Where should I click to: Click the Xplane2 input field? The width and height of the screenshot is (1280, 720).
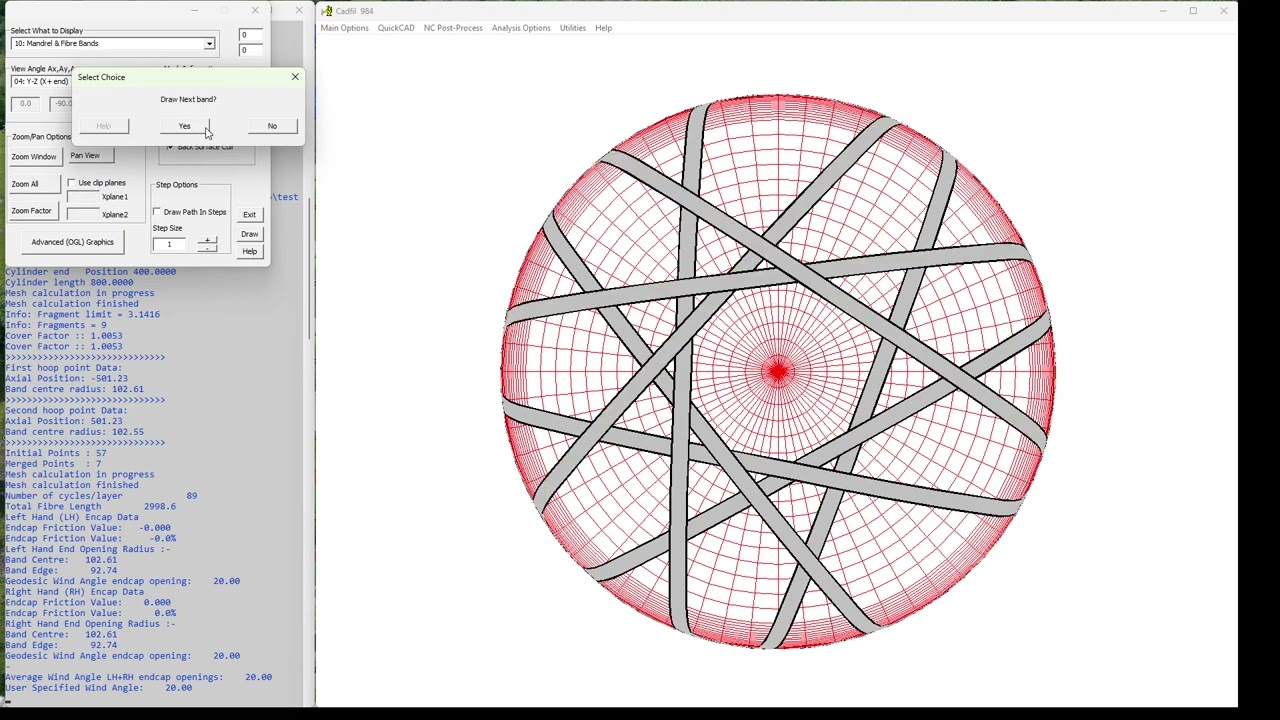pyautogui.click(x=83, y=214)
